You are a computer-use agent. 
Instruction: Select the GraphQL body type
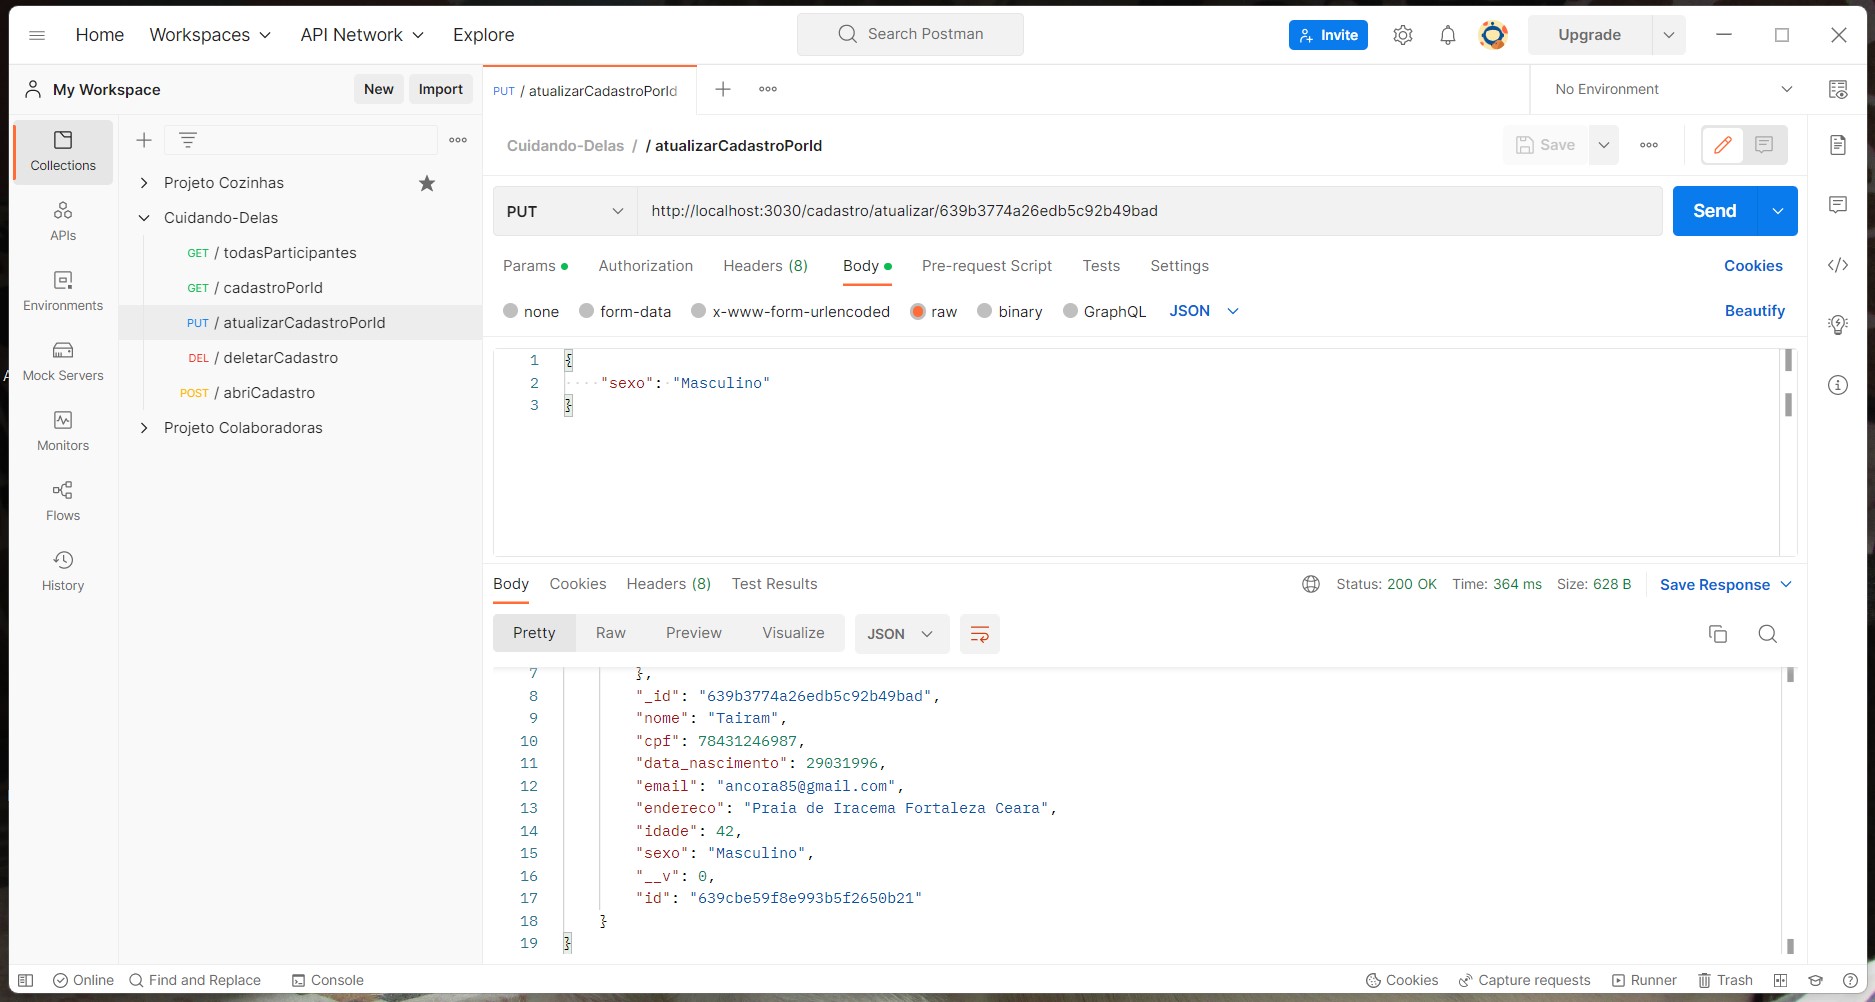pos(1104,311)
